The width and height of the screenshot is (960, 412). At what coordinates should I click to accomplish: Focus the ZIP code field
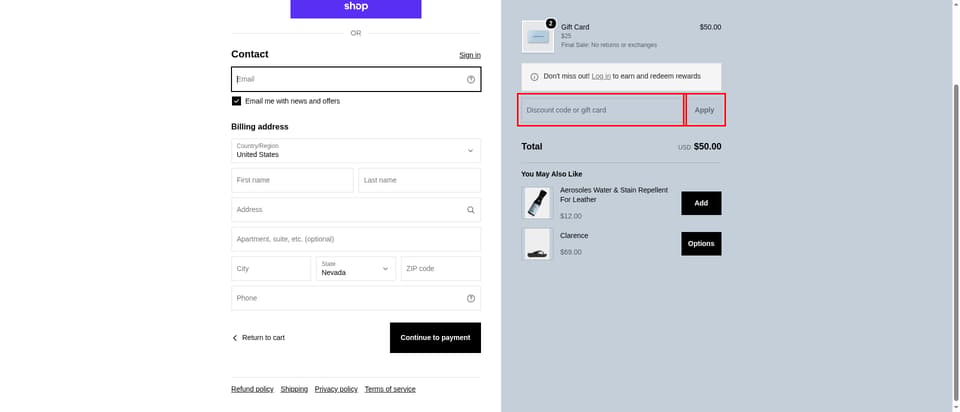coord(441,269)
